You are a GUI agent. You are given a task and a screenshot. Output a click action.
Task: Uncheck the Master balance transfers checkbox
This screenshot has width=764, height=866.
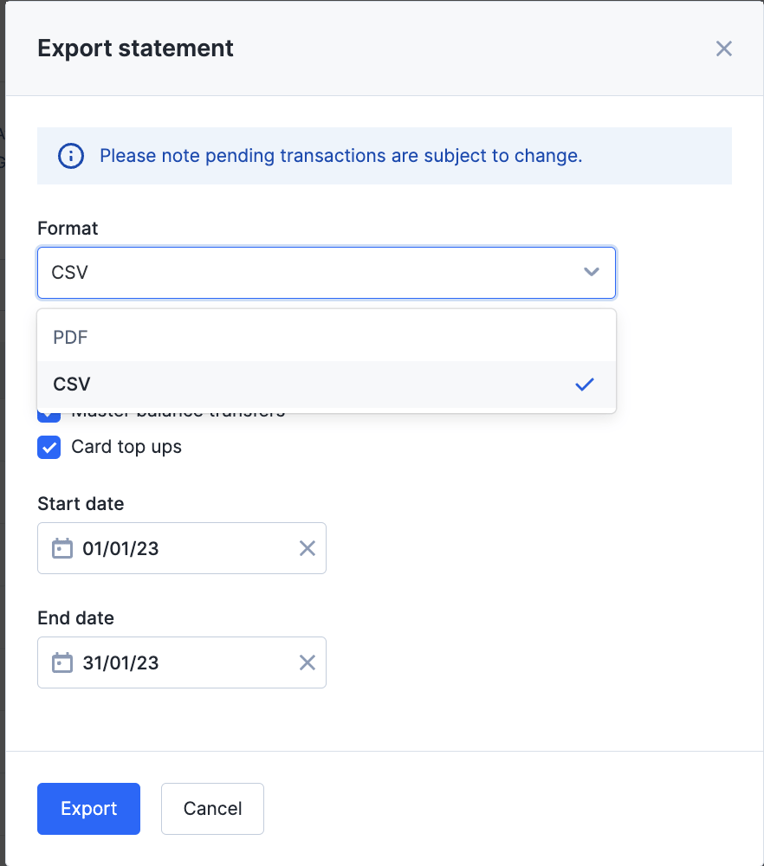(49, 410)
